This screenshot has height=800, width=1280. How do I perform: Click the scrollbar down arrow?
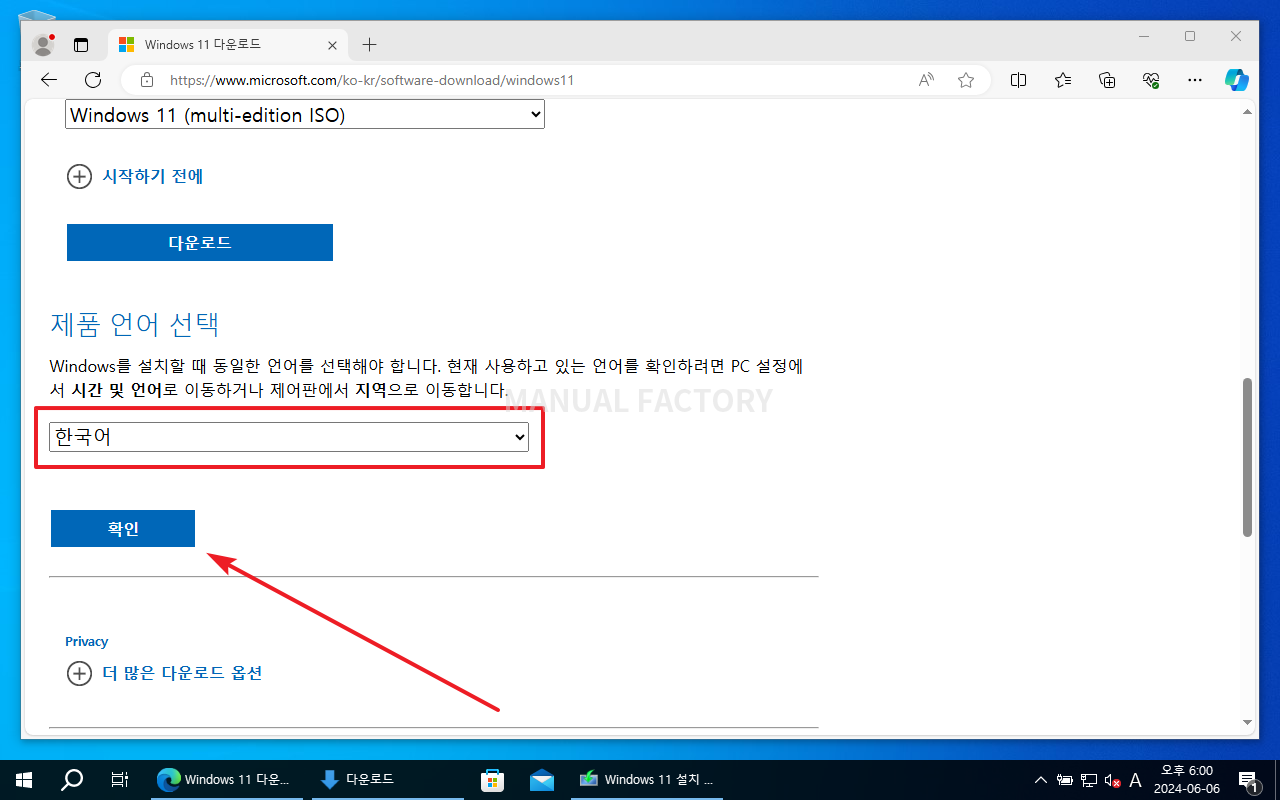(1247, 722)
